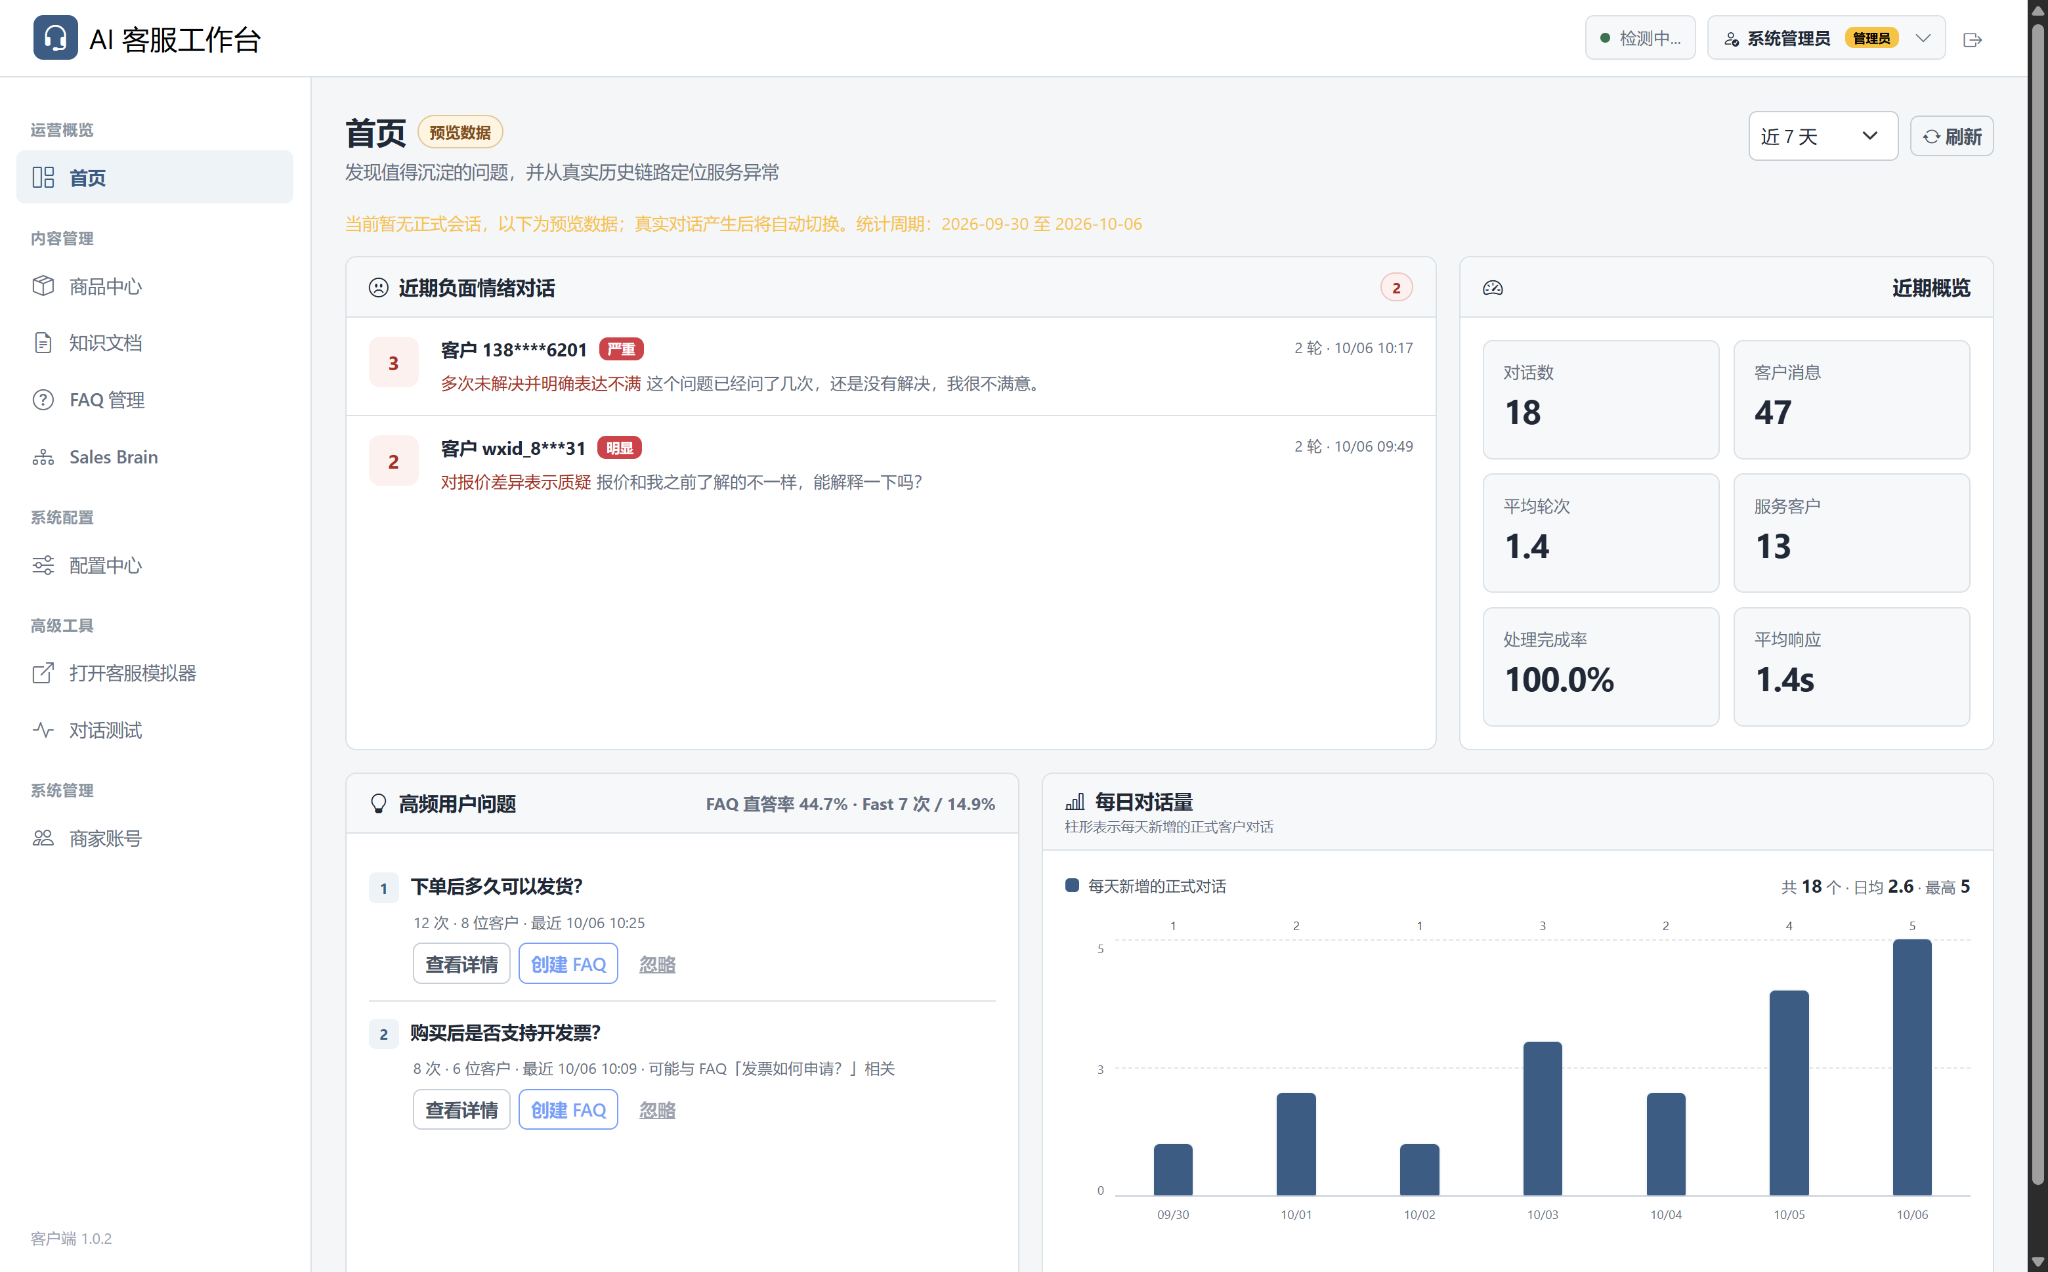The width and height of the screenshot is (2048, 1272).
Task: Open 配置中心 from the sidebar
Action: click(x=155, y=565)
